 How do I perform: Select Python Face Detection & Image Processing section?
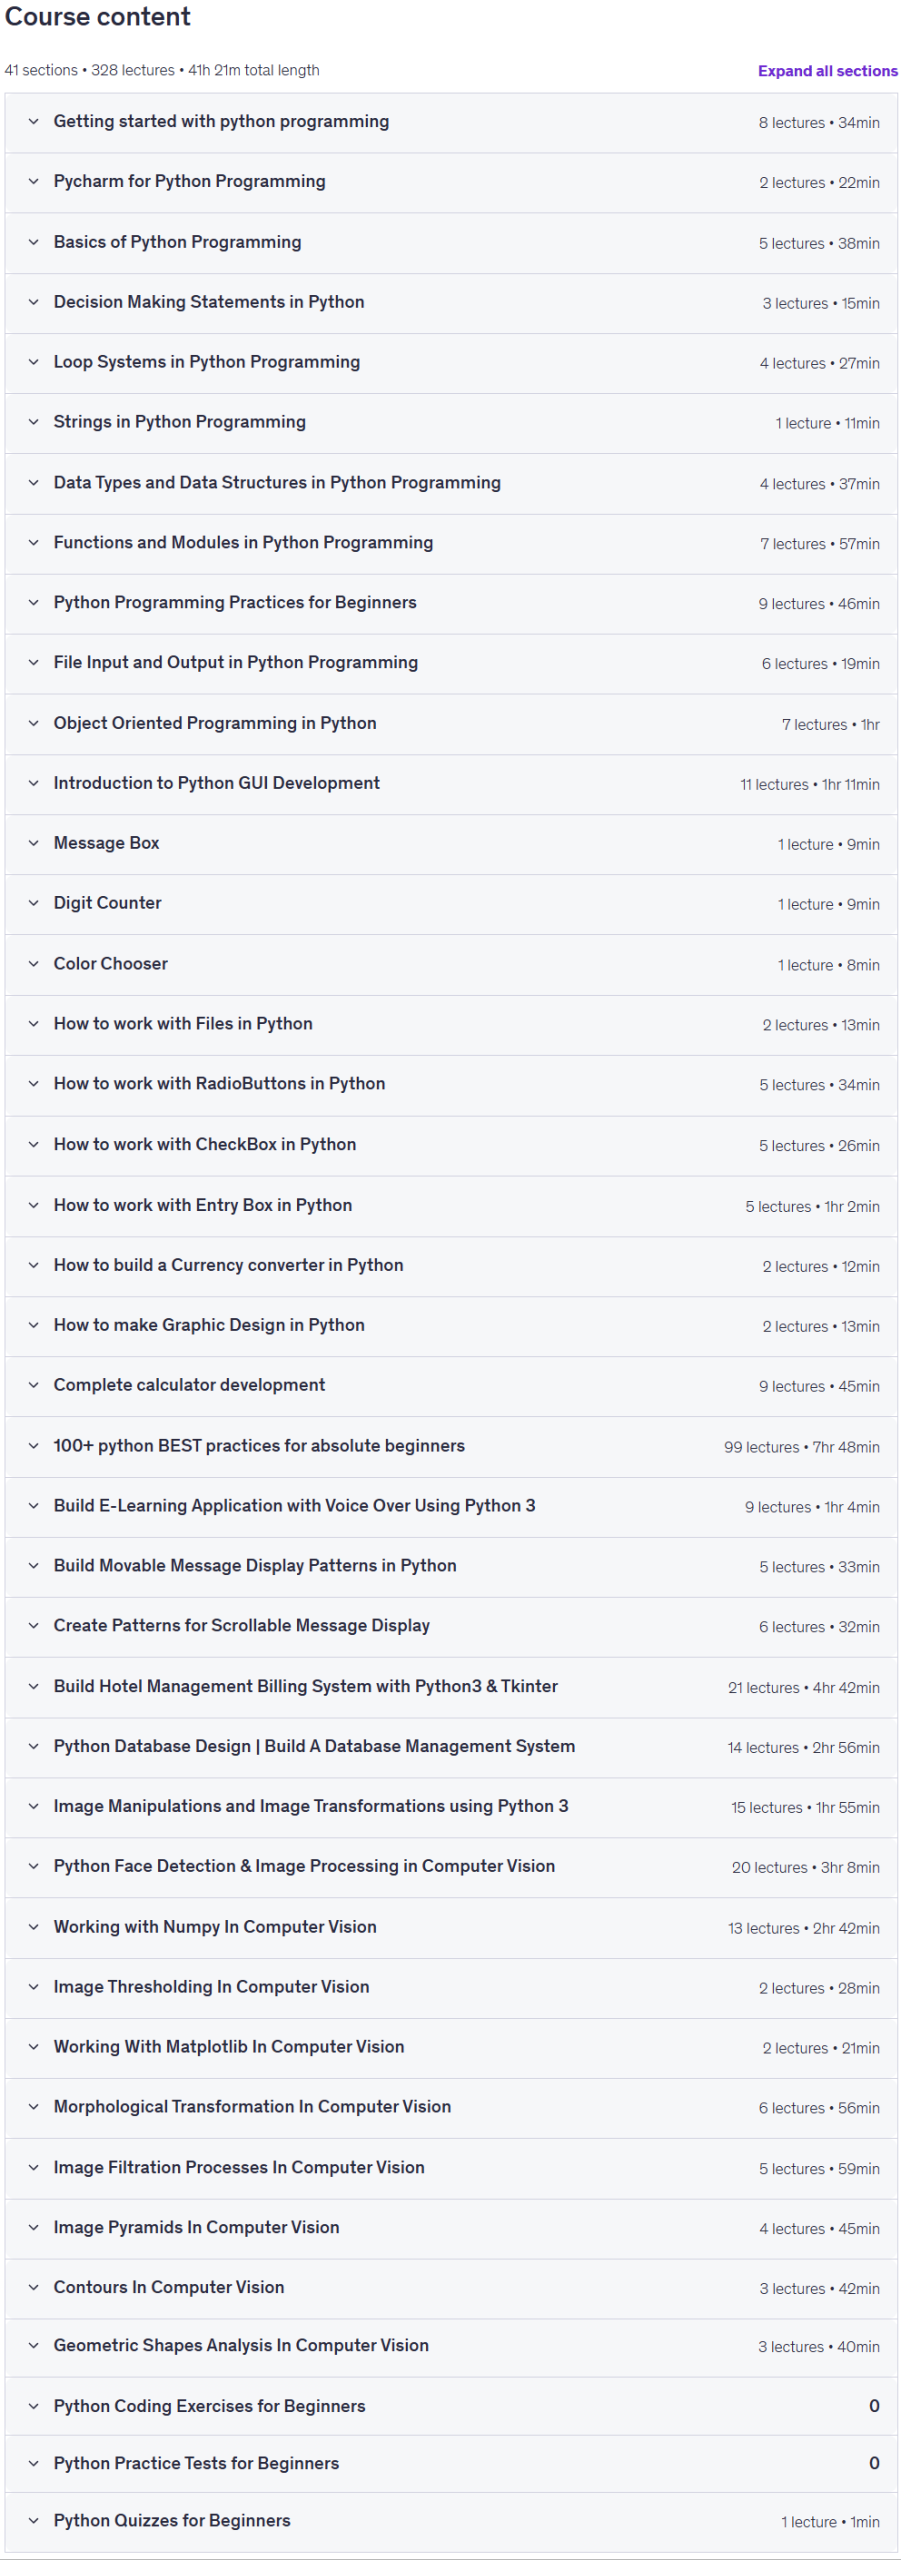[x=451, y=1867]
